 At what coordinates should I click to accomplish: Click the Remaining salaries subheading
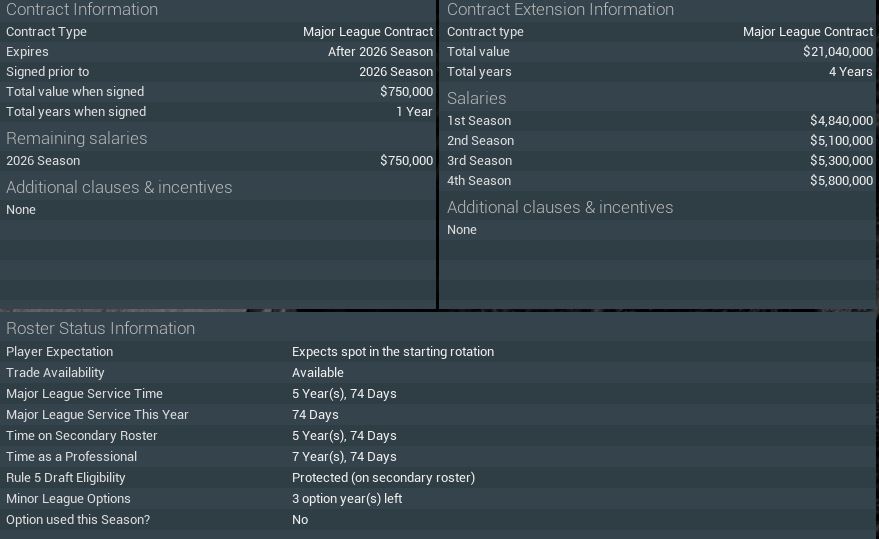point(76,138)
